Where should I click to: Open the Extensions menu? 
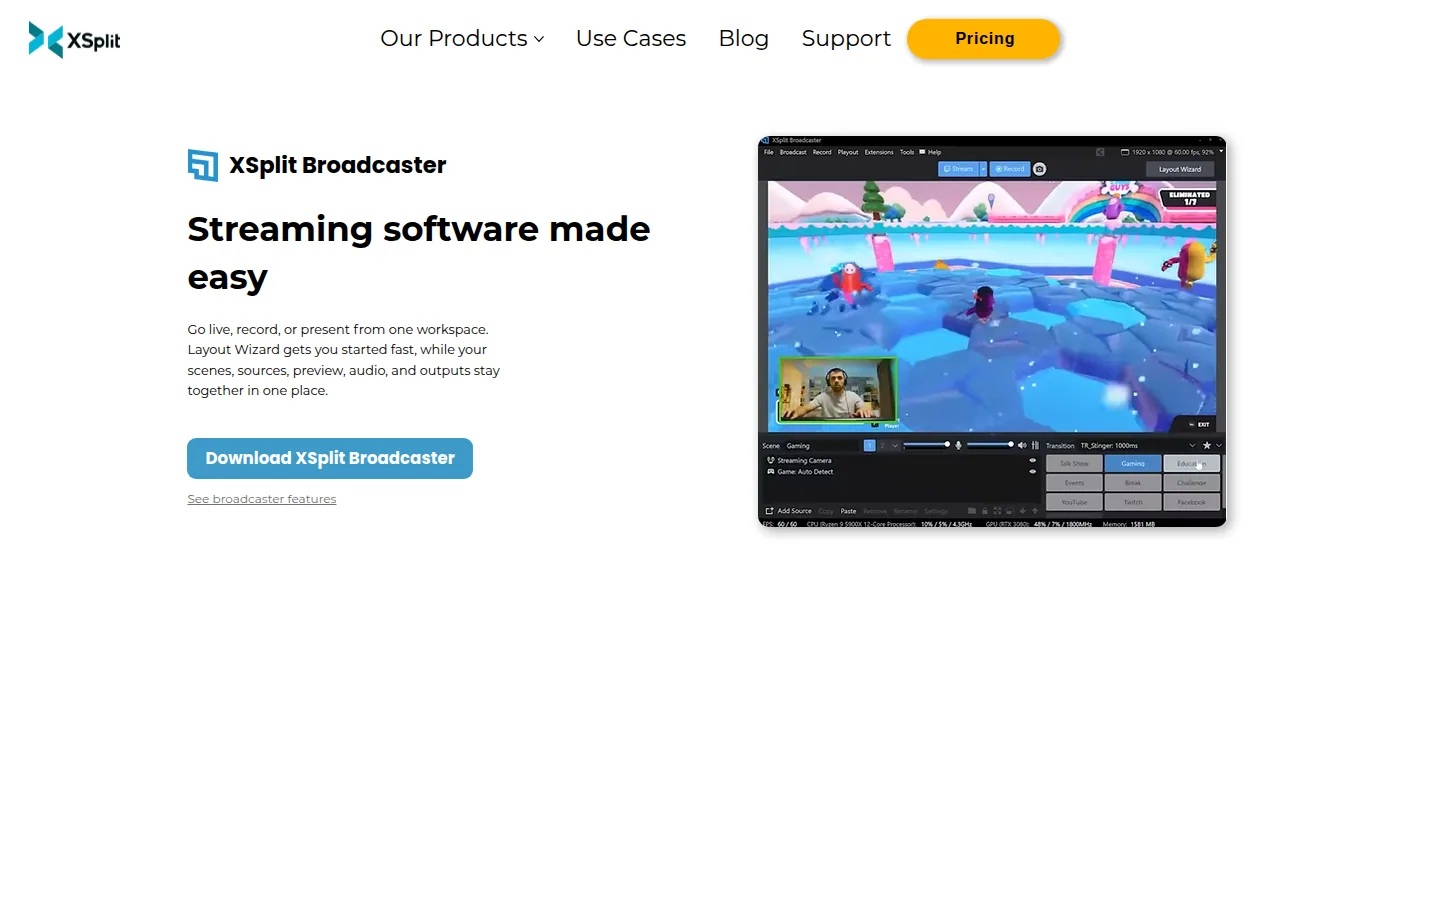pyautogui.click(x=879, y=152)
